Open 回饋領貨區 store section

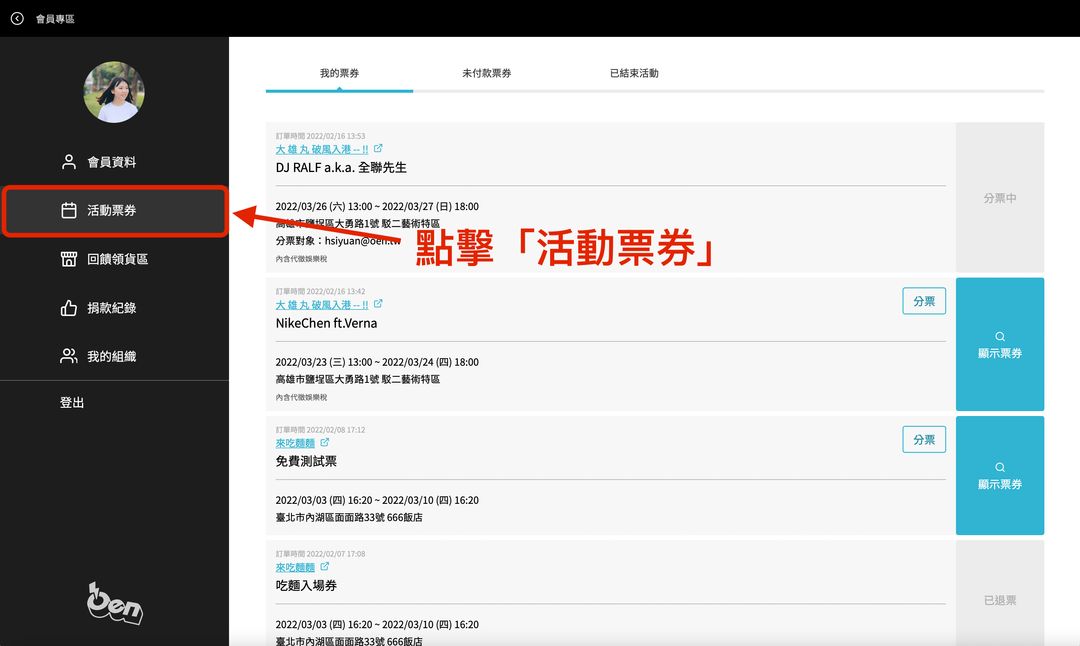[x=117, y=259]
